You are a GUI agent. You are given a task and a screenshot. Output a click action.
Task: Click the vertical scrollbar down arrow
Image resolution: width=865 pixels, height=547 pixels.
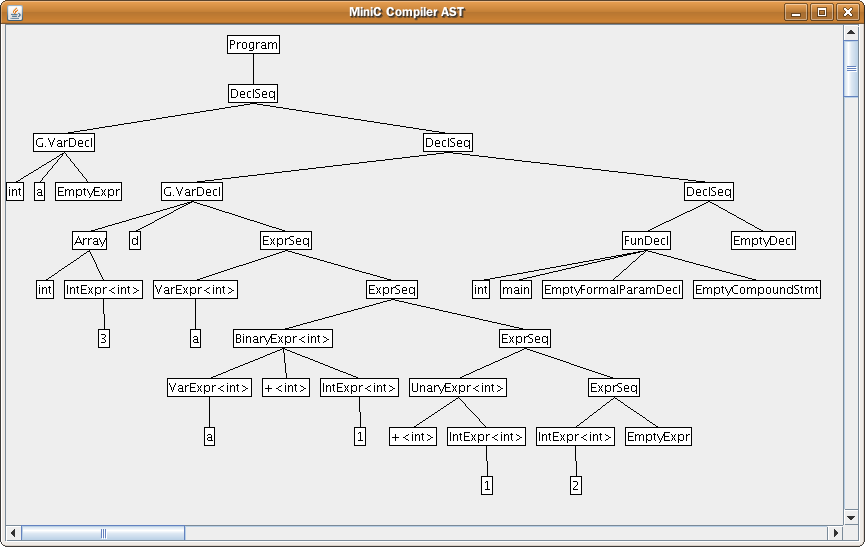click(851, 517)
